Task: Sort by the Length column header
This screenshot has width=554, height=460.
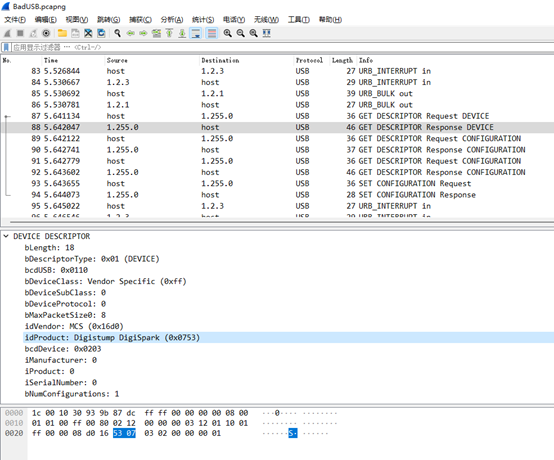Action: (343, 60)
